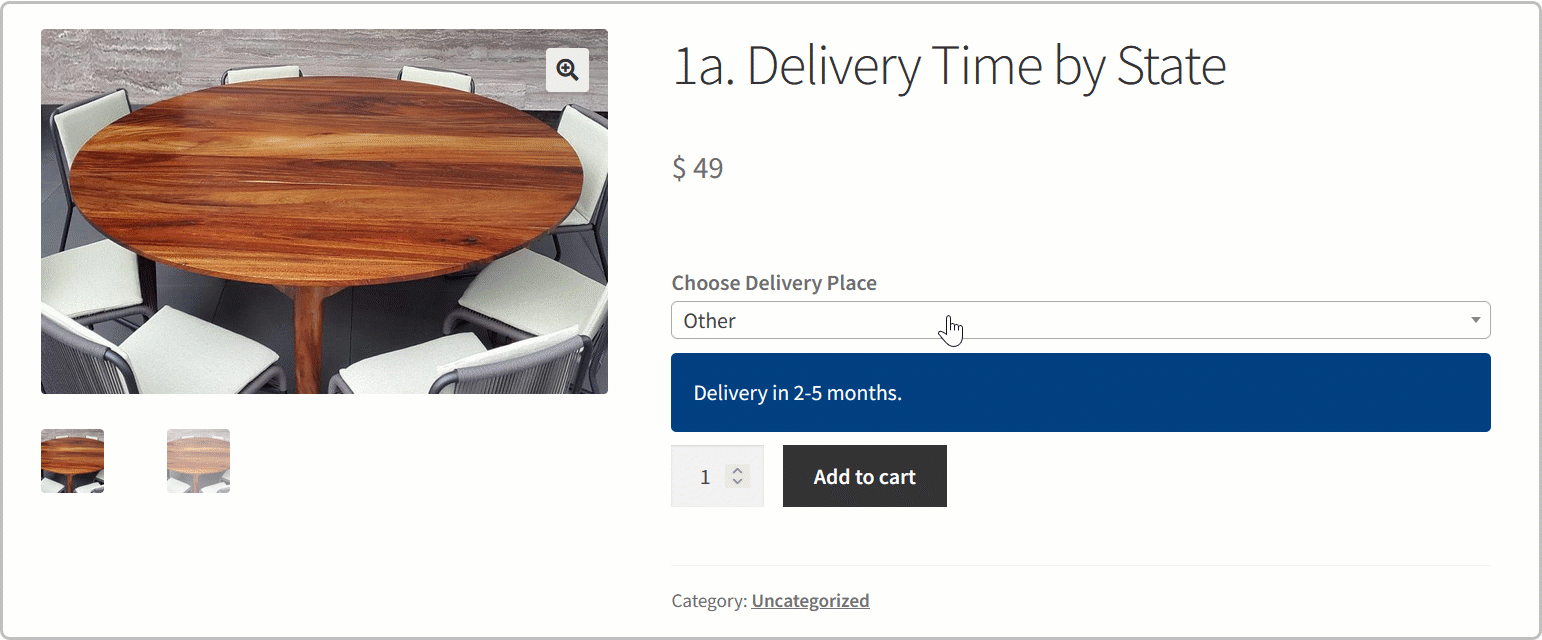Click the blue delivery notice message
This screenshot has height=640, width=1542.
click(x=797, y=392)
